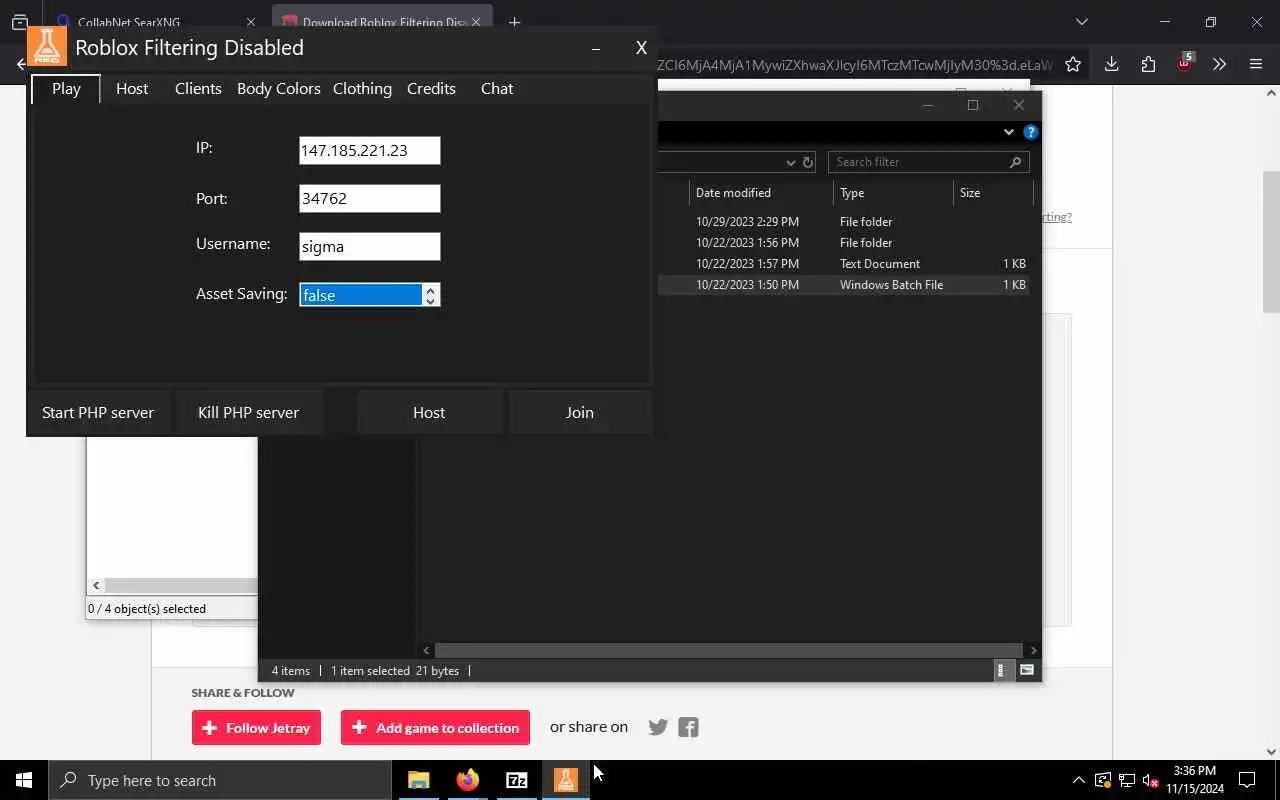Open Firefox downloads icon
The height and width of the screenshot is (800, 1280).
point(1111,64)
